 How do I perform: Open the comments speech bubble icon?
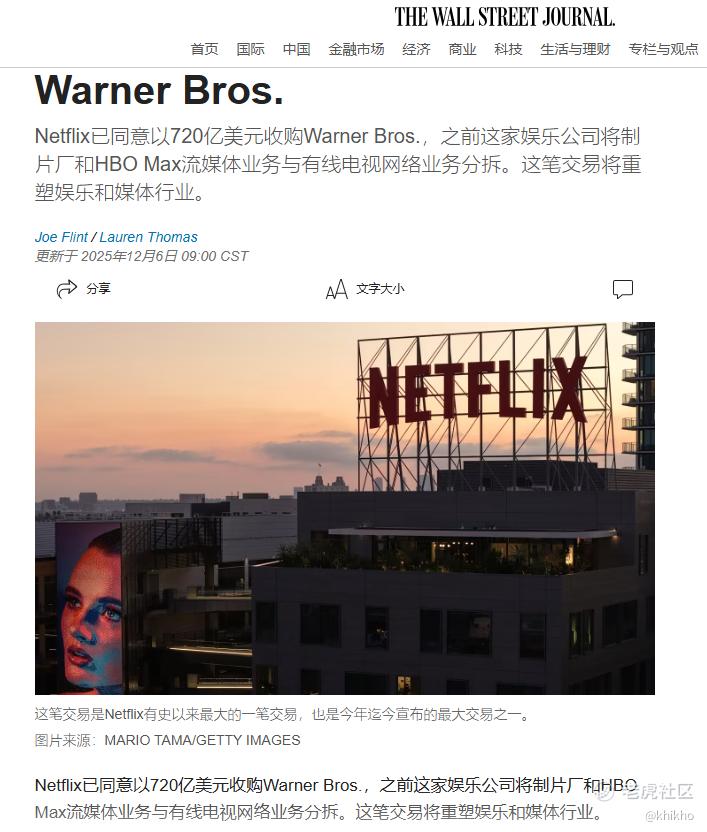(x=623, y=289)
